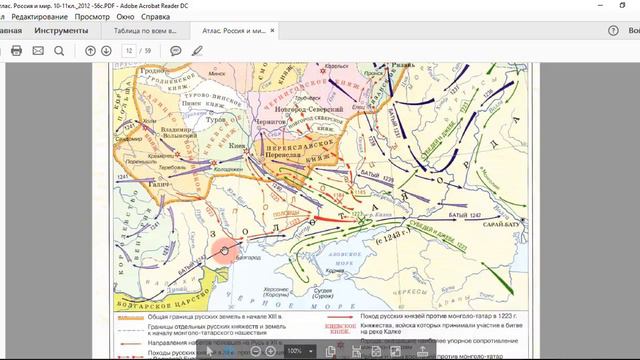Choose the selection arrow tool in floating toolbar
The image size is (640, 360).
(209, 351)
